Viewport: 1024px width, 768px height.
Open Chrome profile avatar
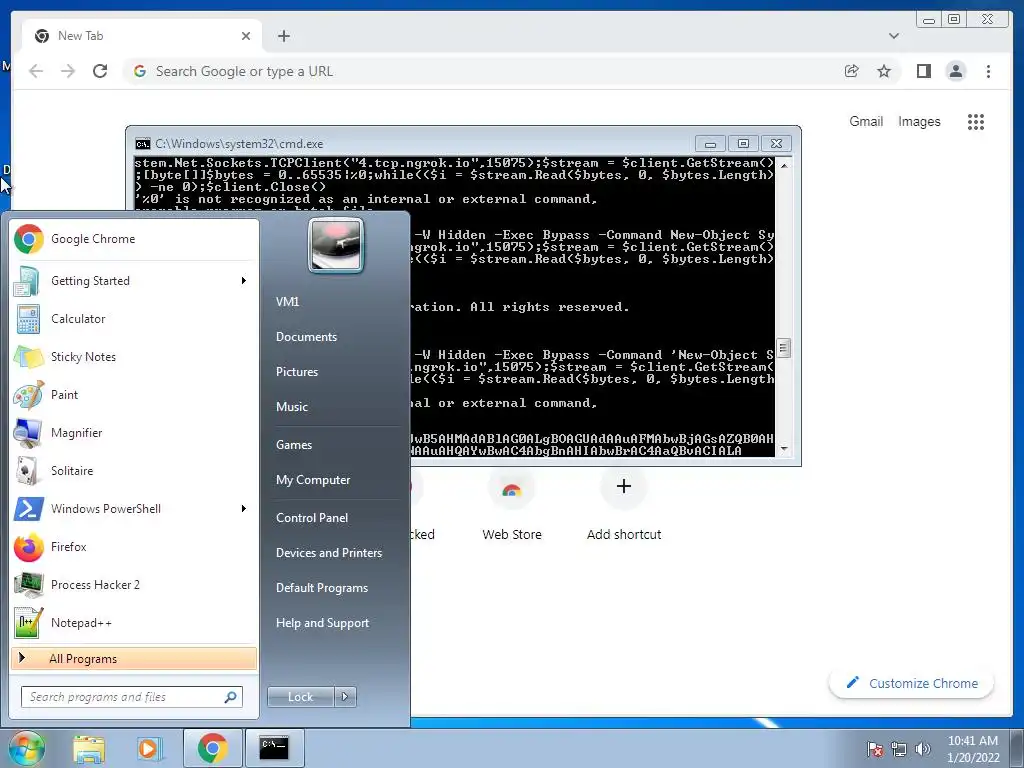(x=955, y=71)
